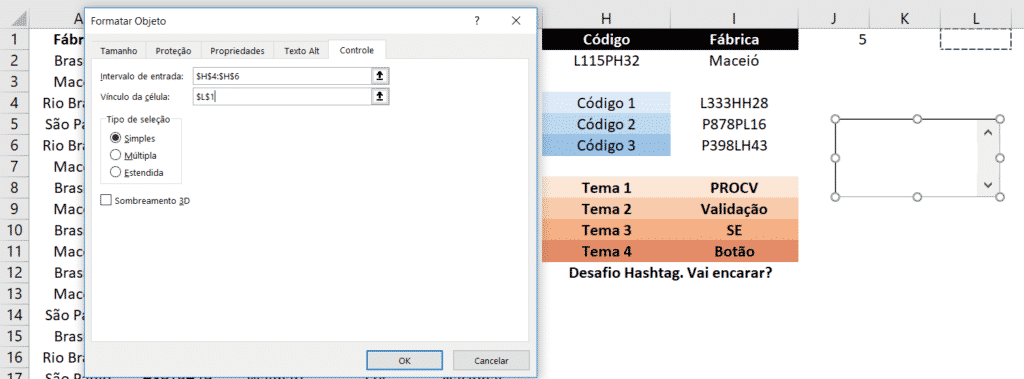Select column K header
1024x379 pixels.
(904, 19)
